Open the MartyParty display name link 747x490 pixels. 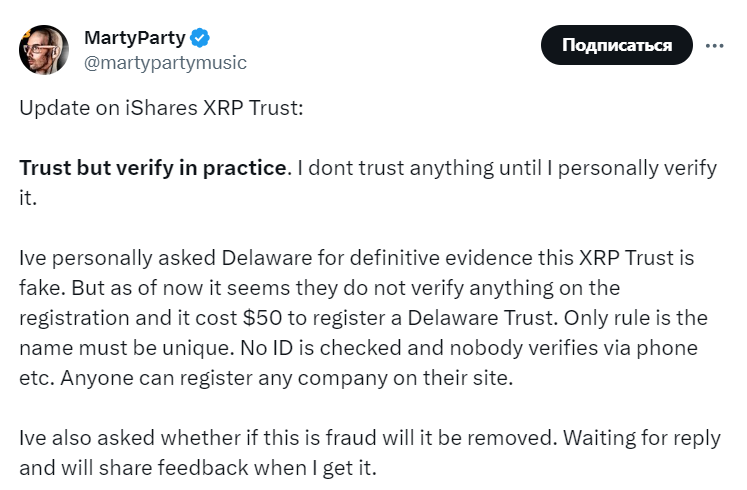click(x=135, y=38)
